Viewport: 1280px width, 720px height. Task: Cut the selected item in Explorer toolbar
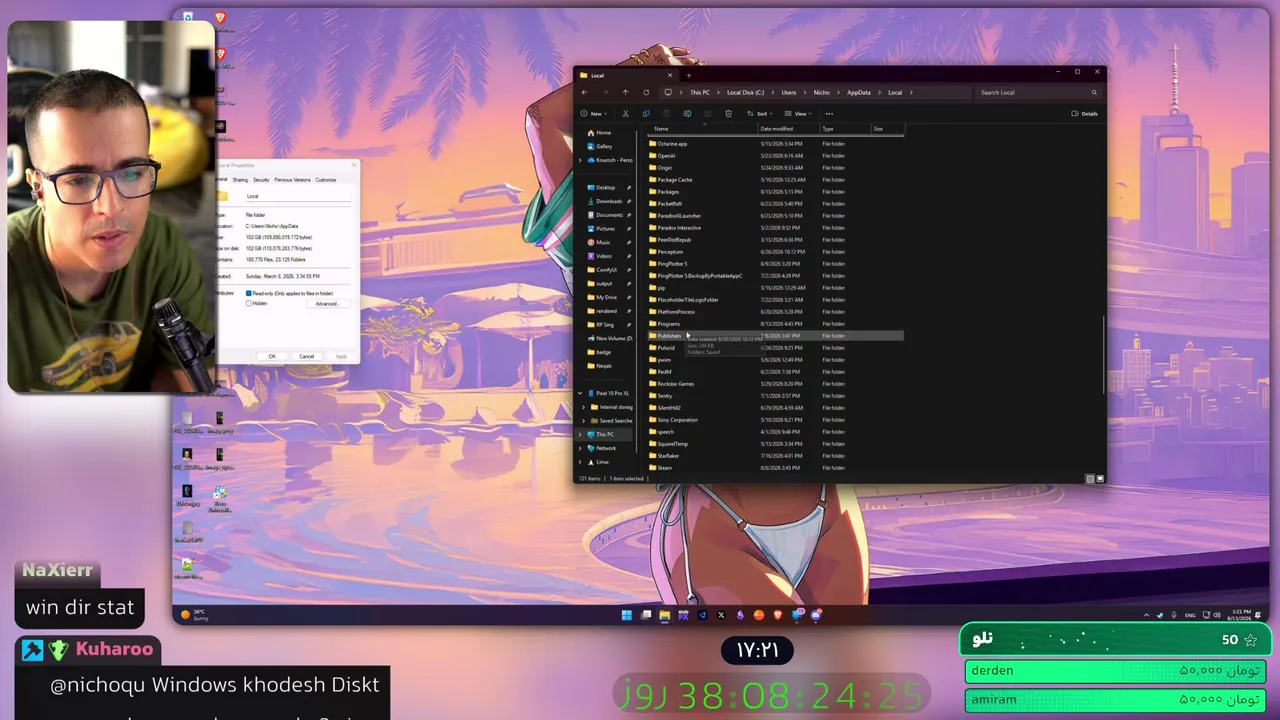(626, 114)
